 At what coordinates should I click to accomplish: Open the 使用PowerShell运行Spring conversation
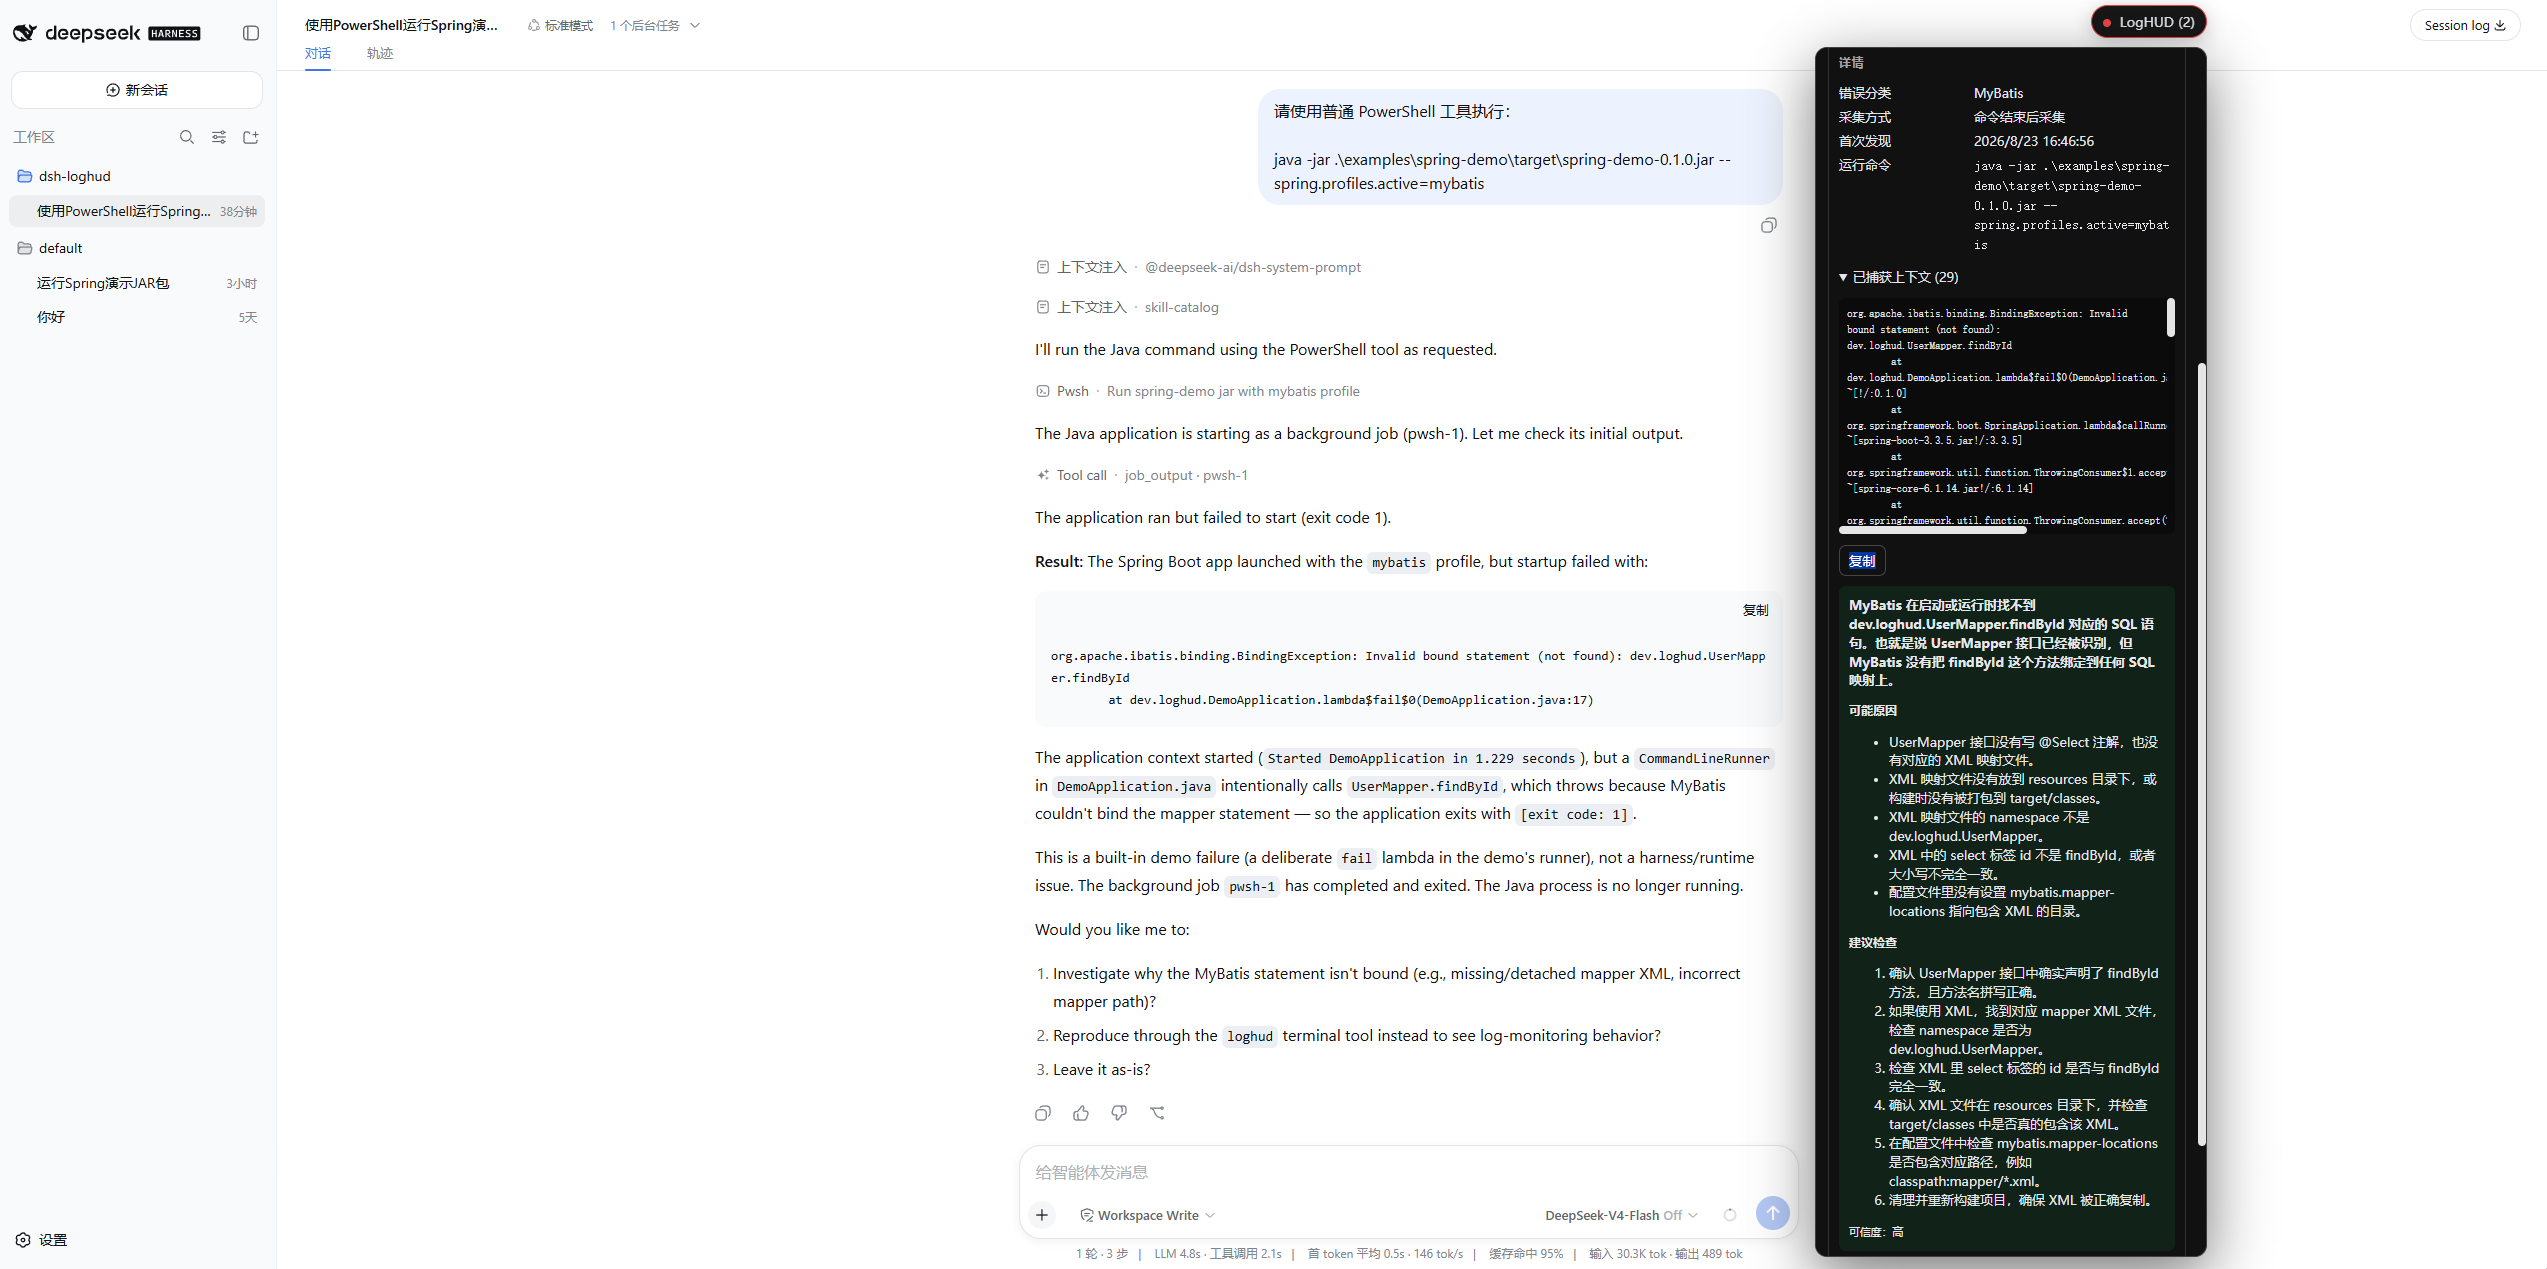point(137,211)
